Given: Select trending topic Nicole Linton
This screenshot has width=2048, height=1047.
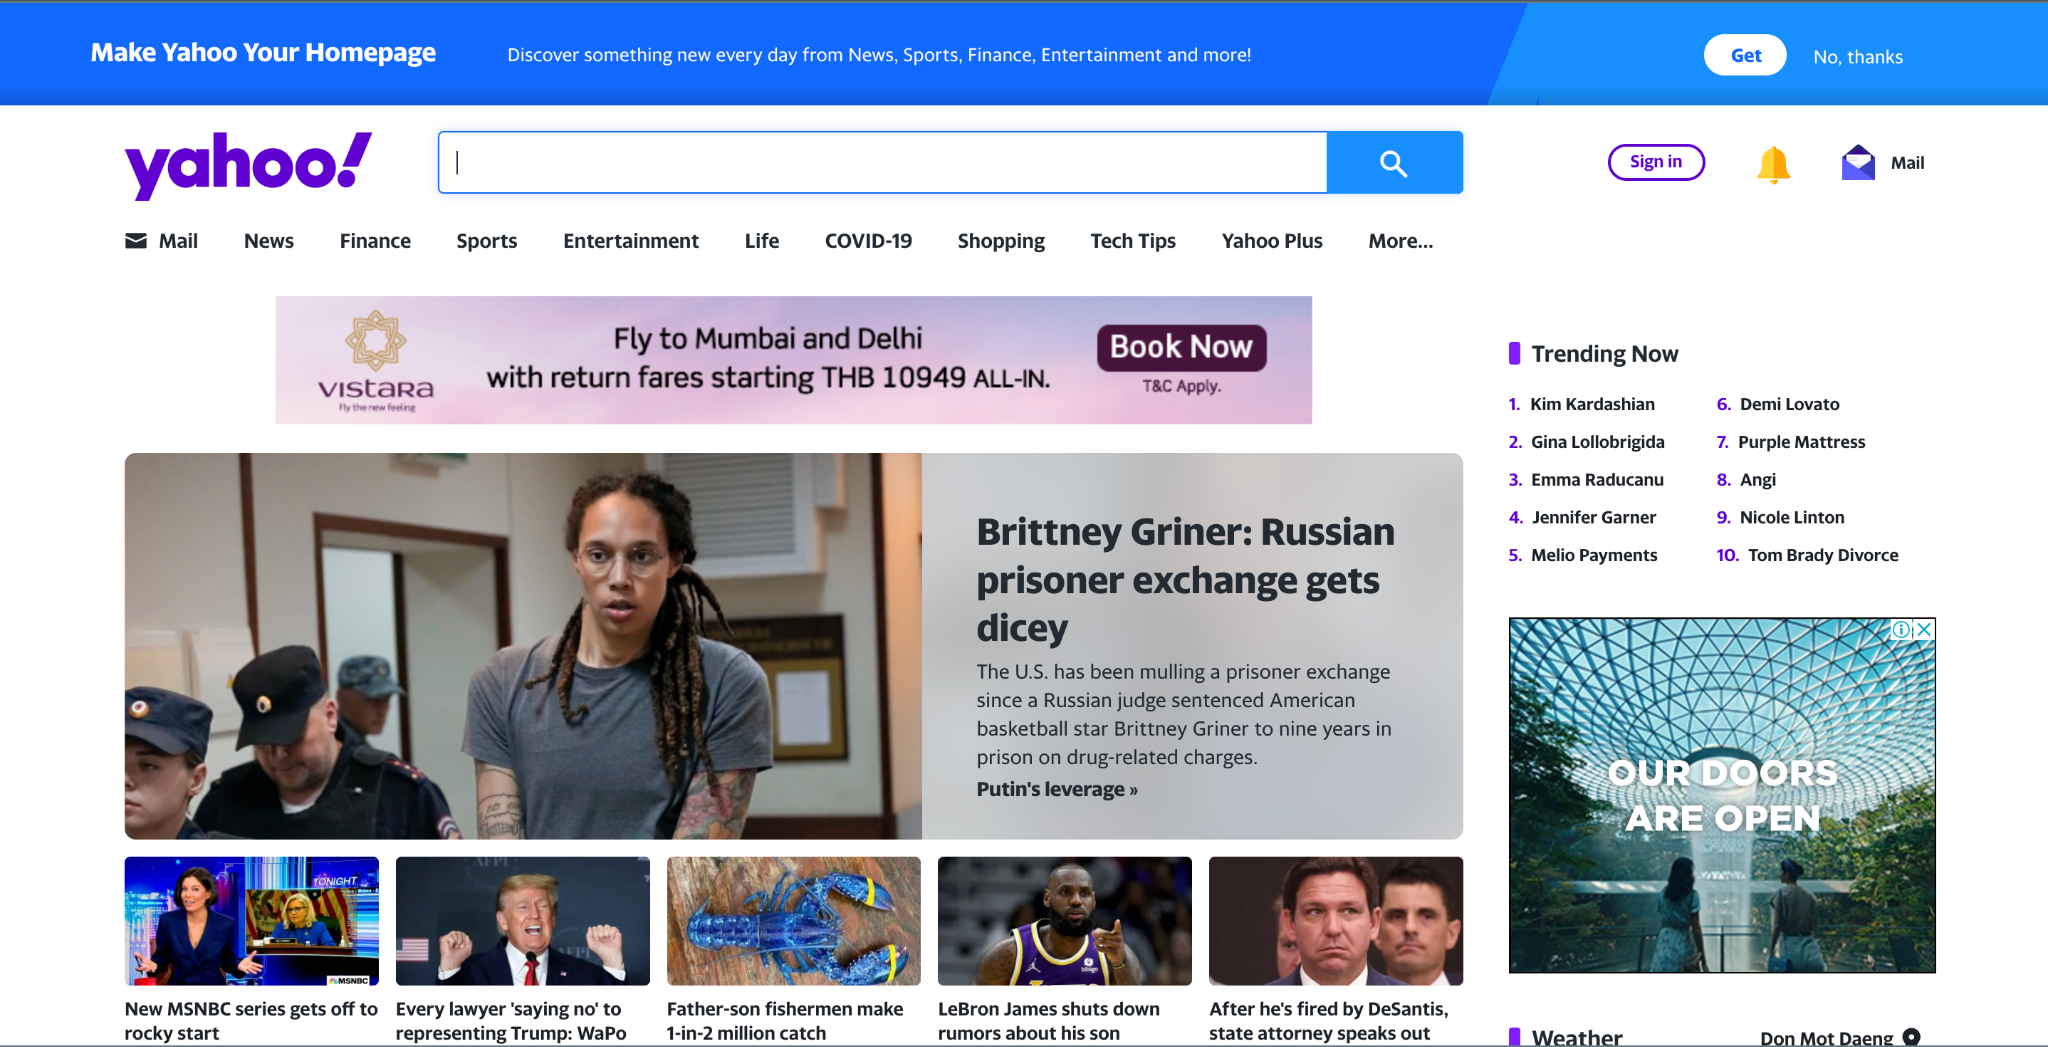Looking at the screenshot, I should pos(1791,517).
